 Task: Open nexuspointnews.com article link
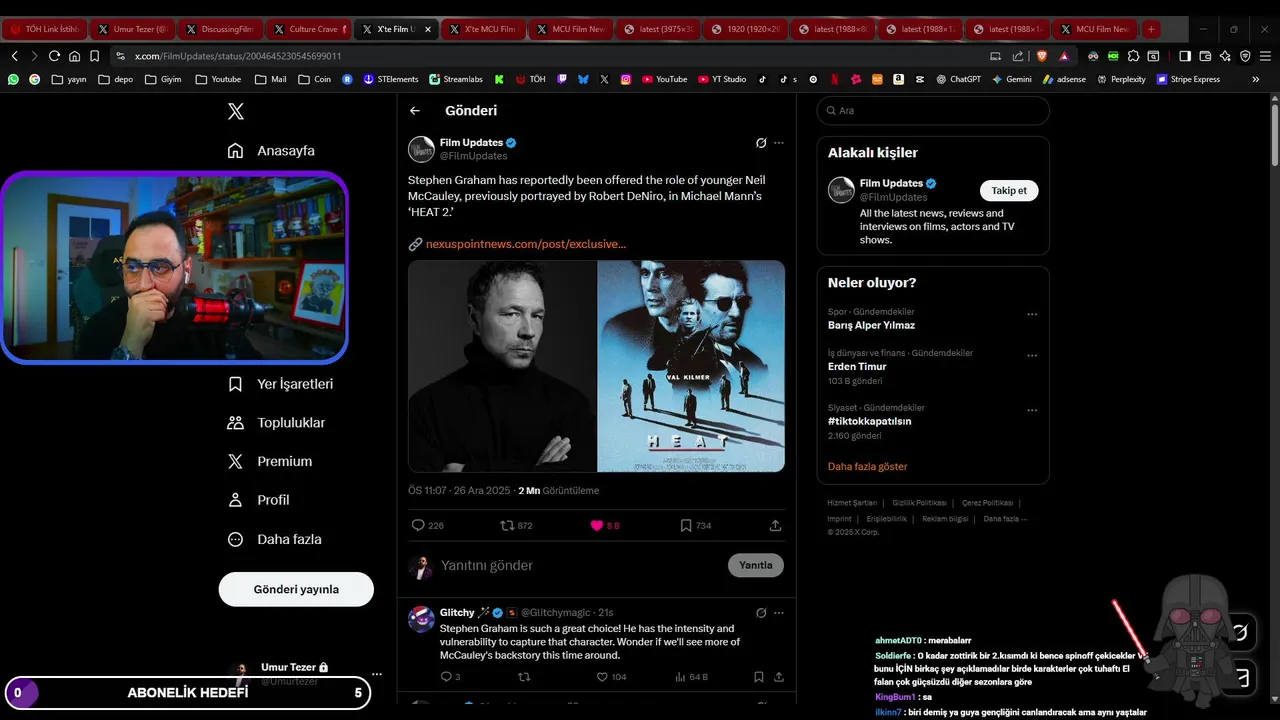point(526,244)
